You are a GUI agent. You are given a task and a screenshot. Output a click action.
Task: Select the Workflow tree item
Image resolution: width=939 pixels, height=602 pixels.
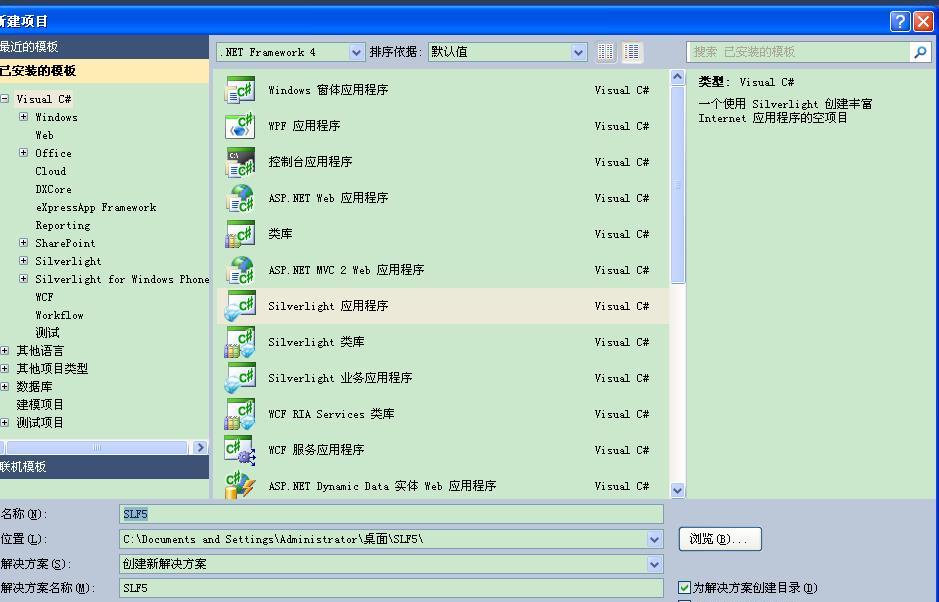59,315
